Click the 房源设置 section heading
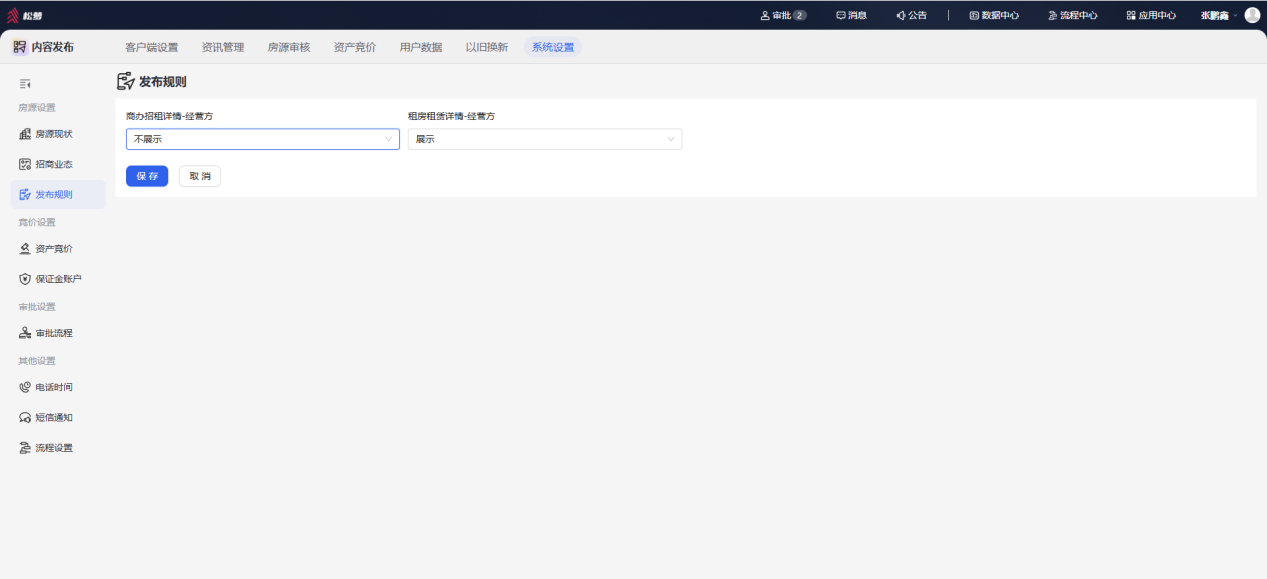The image size is (1267, 579). [x=37, y=107]
